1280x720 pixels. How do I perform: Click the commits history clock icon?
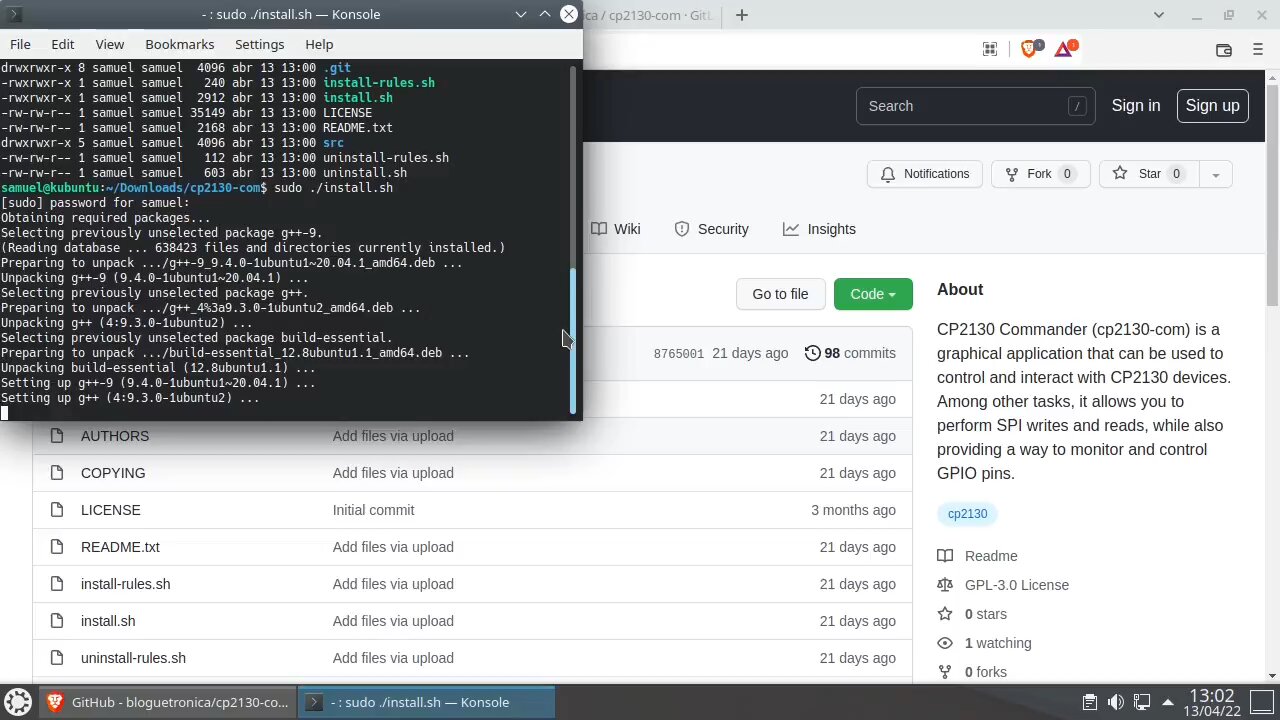[812, 353]
